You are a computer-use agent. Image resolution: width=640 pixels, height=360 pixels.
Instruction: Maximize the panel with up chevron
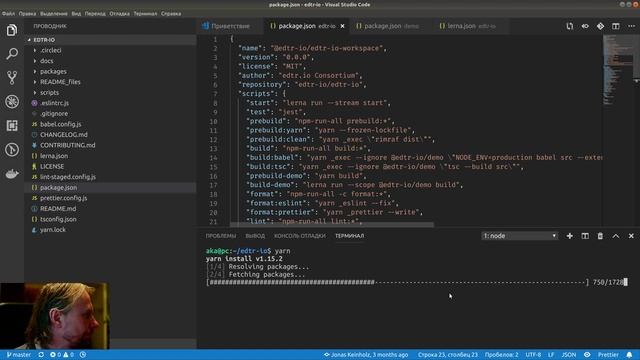coord(616,236)
